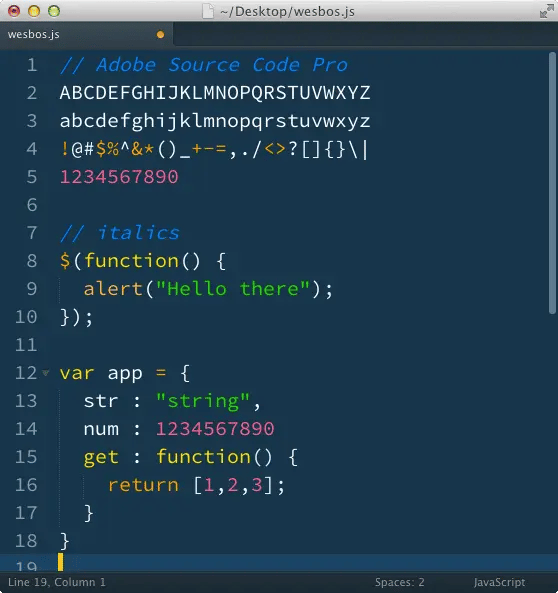Click the fullscreen arrows icon in title bar
Viewport: 558px width, 593px height.
point(546,11)
